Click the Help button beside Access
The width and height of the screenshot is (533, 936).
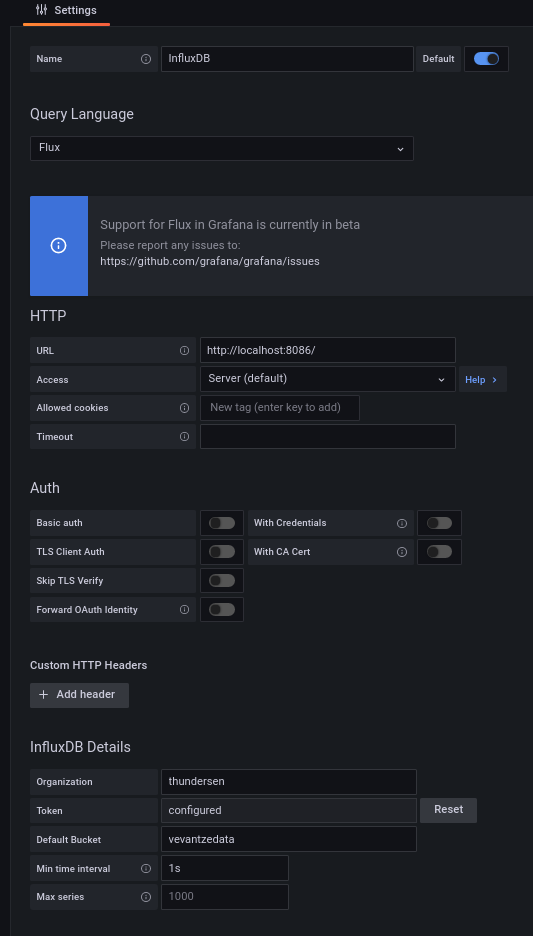(x=482, y=380)
